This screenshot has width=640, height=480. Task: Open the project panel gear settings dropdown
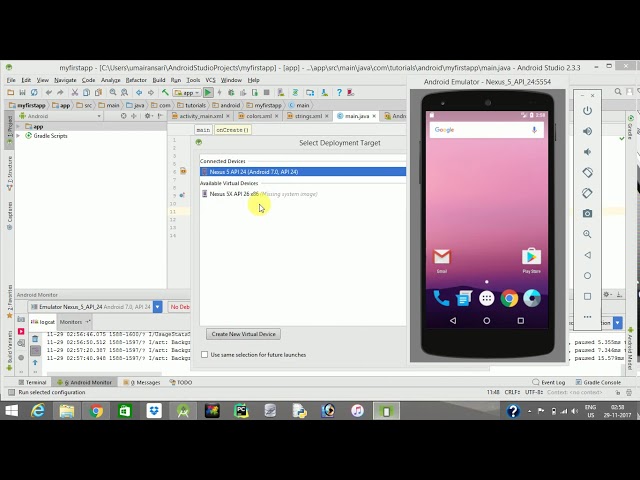point(149,116)
